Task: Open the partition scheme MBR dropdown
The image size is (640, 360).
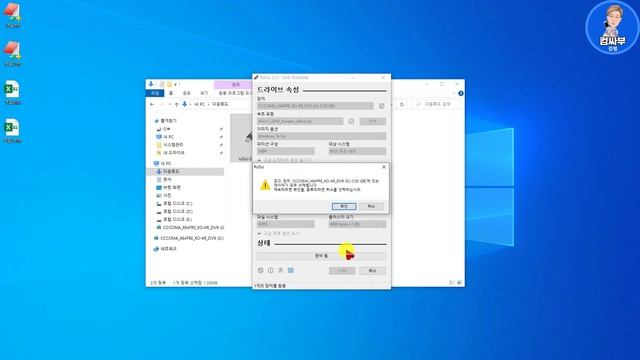Action: [x=286, y=151]
